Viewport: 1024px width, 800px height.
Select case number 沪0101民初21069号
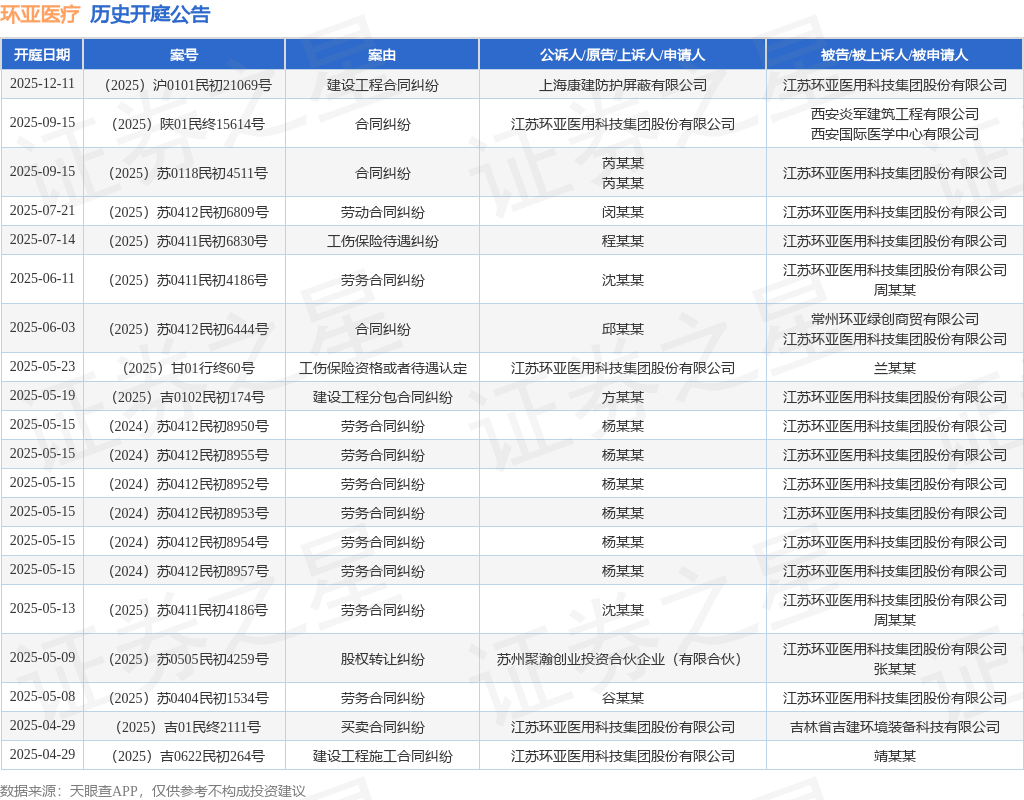pyautogui.click(x=187, y=85)
